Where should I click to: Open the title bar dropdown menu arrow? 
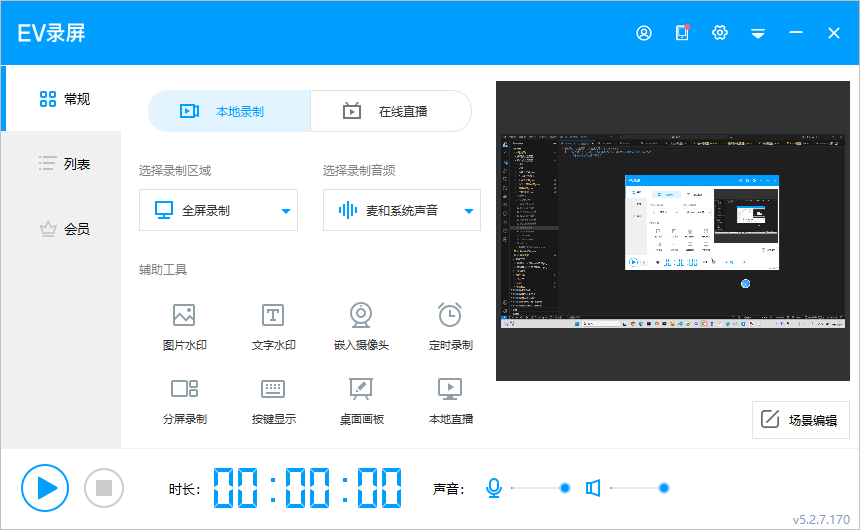pyautogui.click(x=758, y=33)
